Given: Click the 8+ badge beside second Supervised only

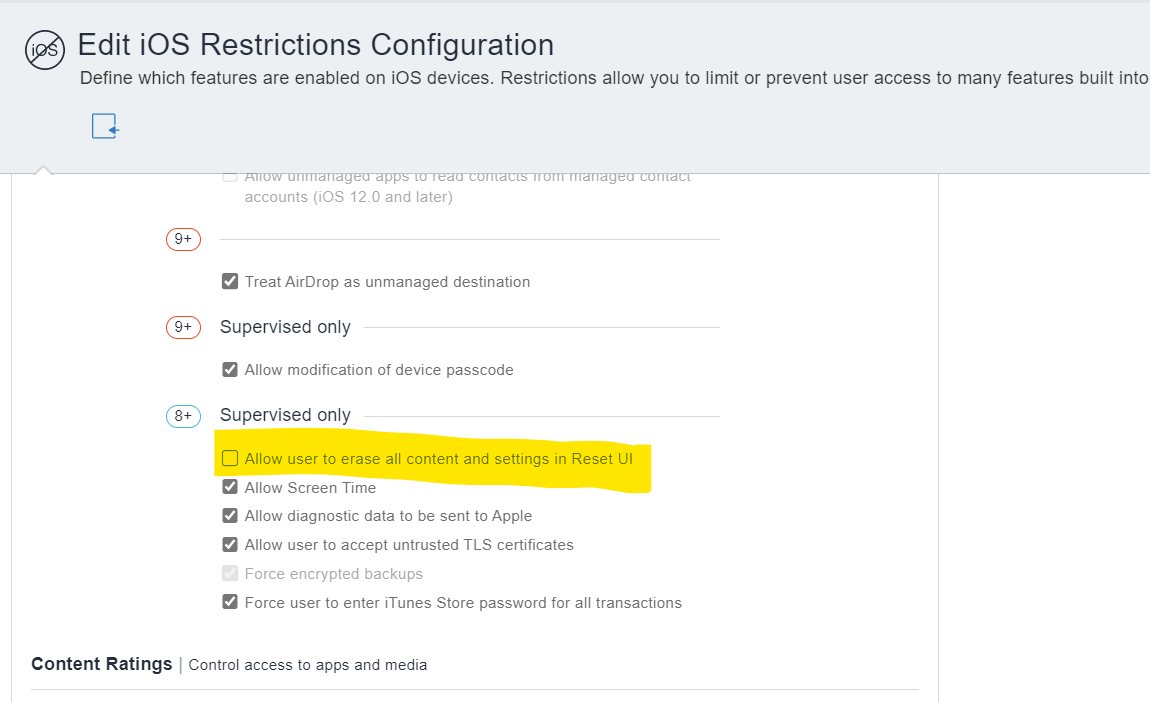Looking at the screenshot, I should [x=182, y=416].
